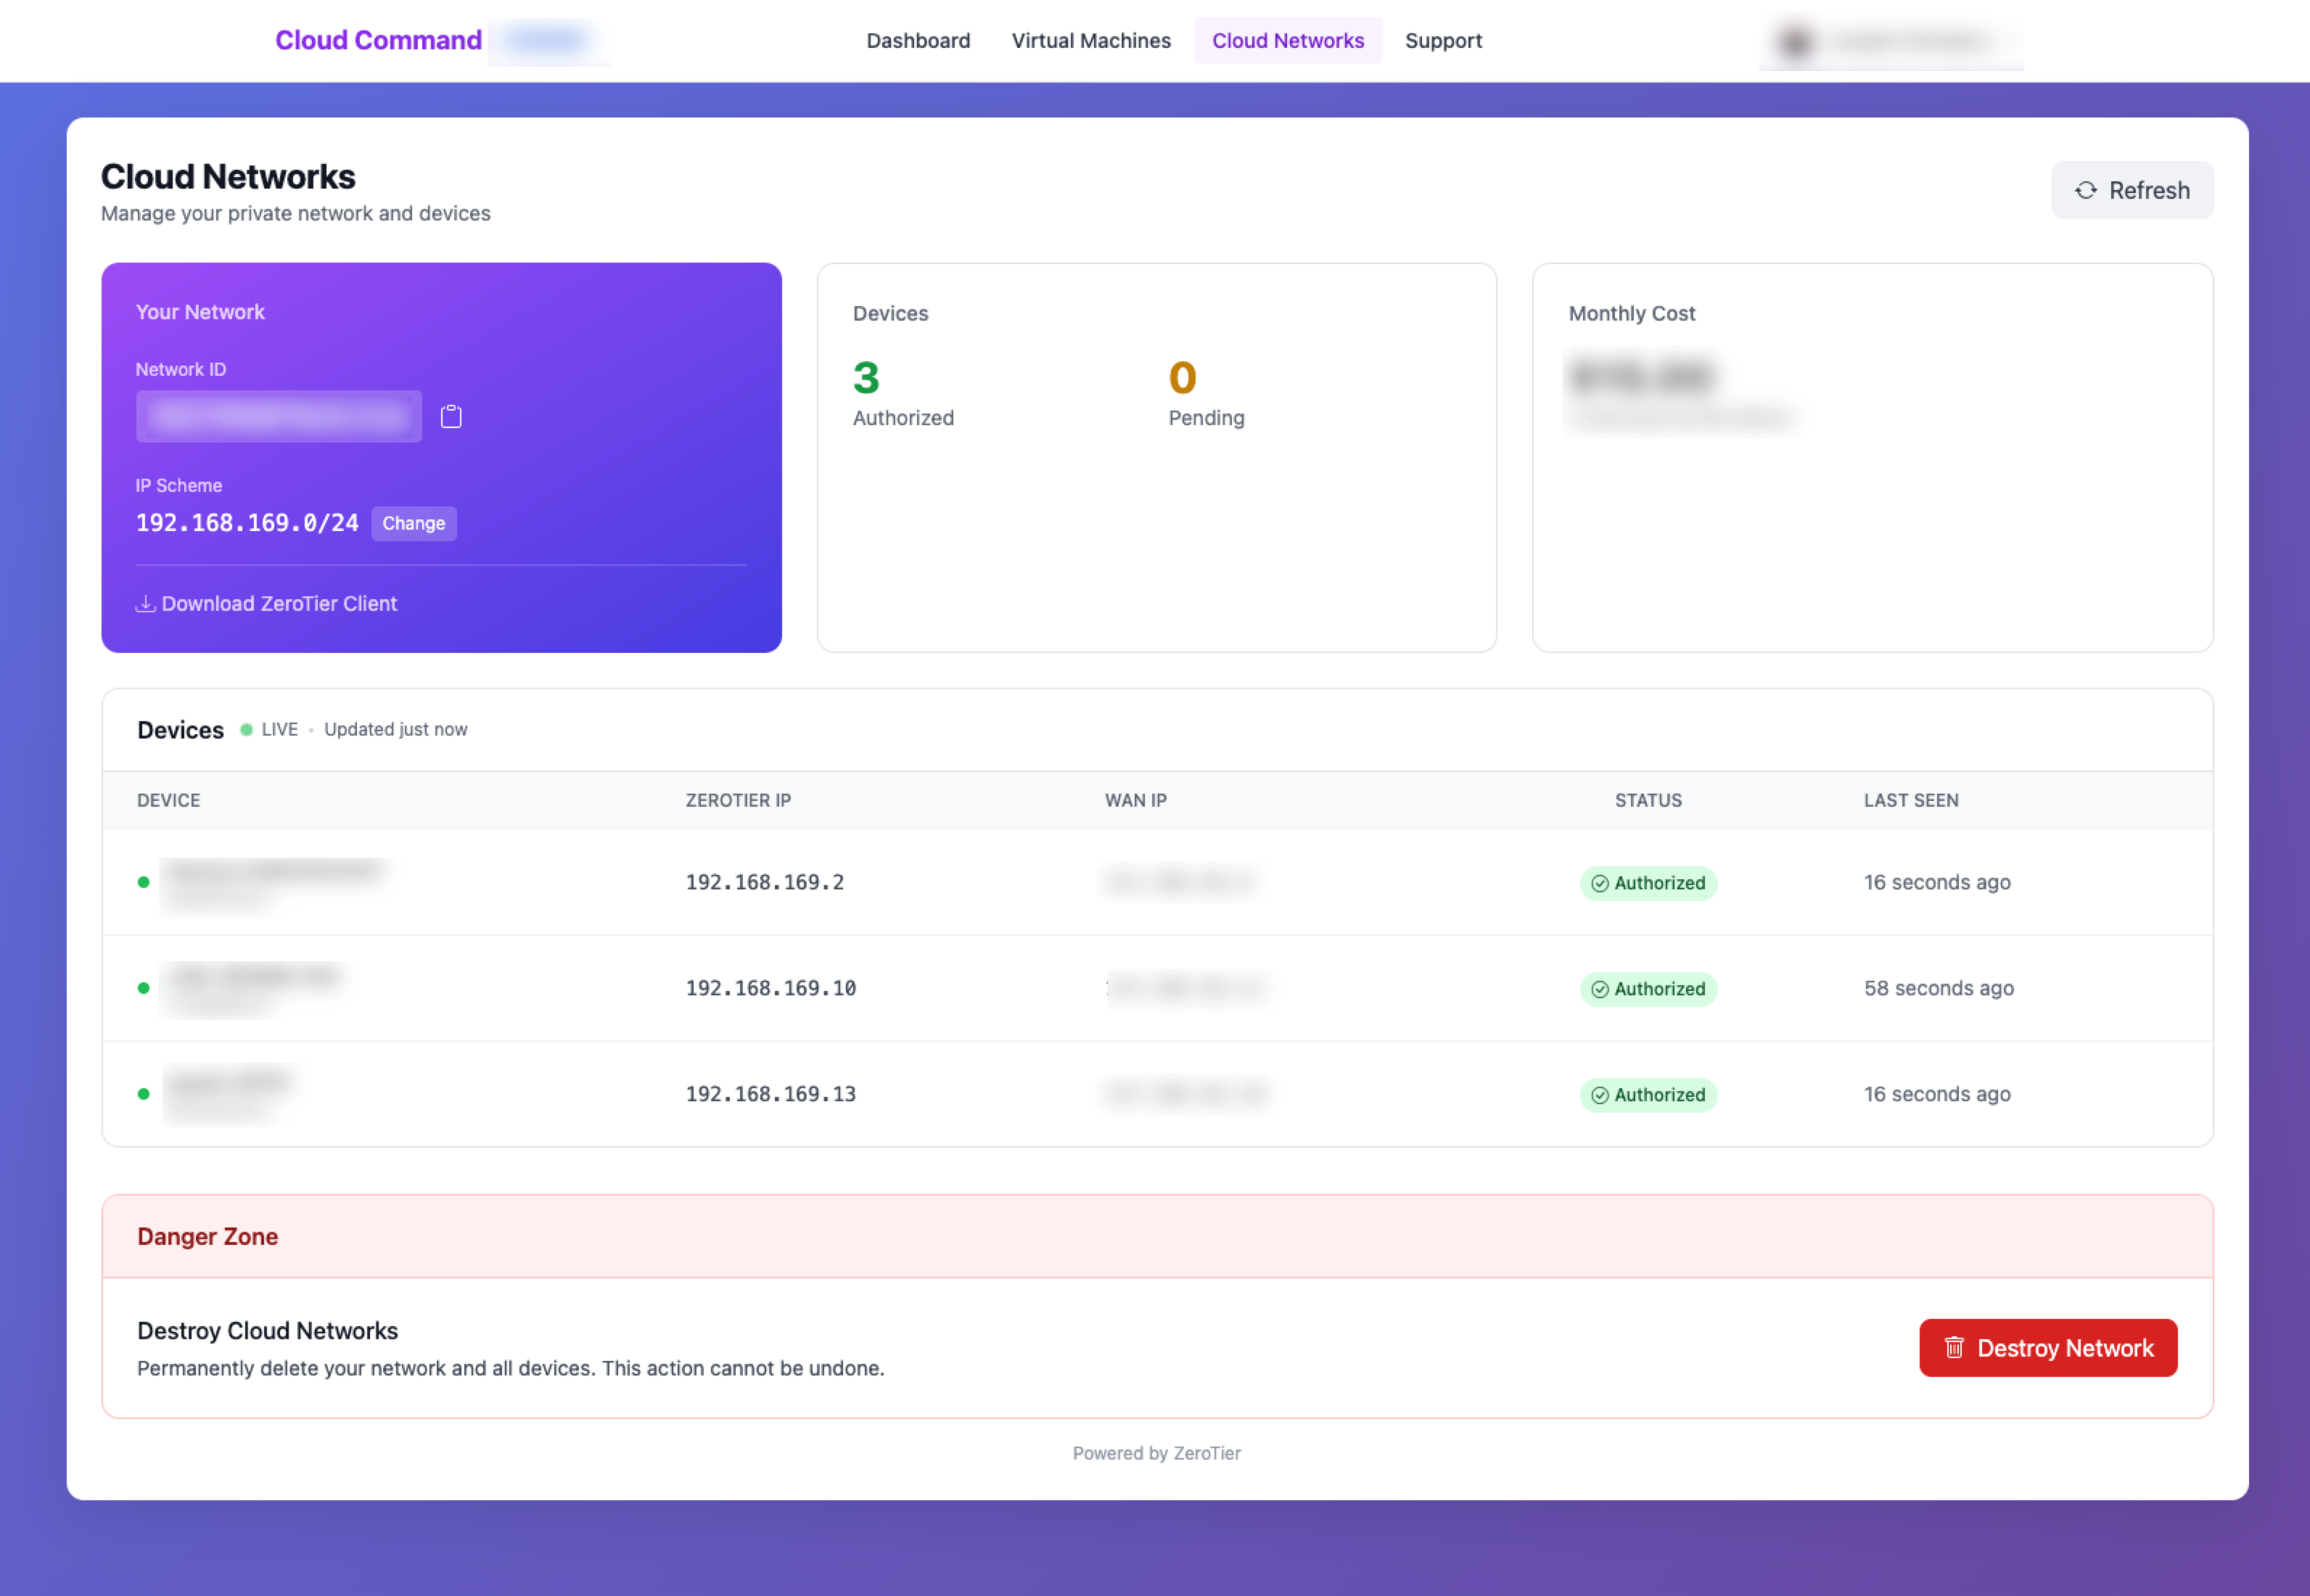
Task: Click the refresh arrows icon on the Refresh button
Action: click(2086, 190)
